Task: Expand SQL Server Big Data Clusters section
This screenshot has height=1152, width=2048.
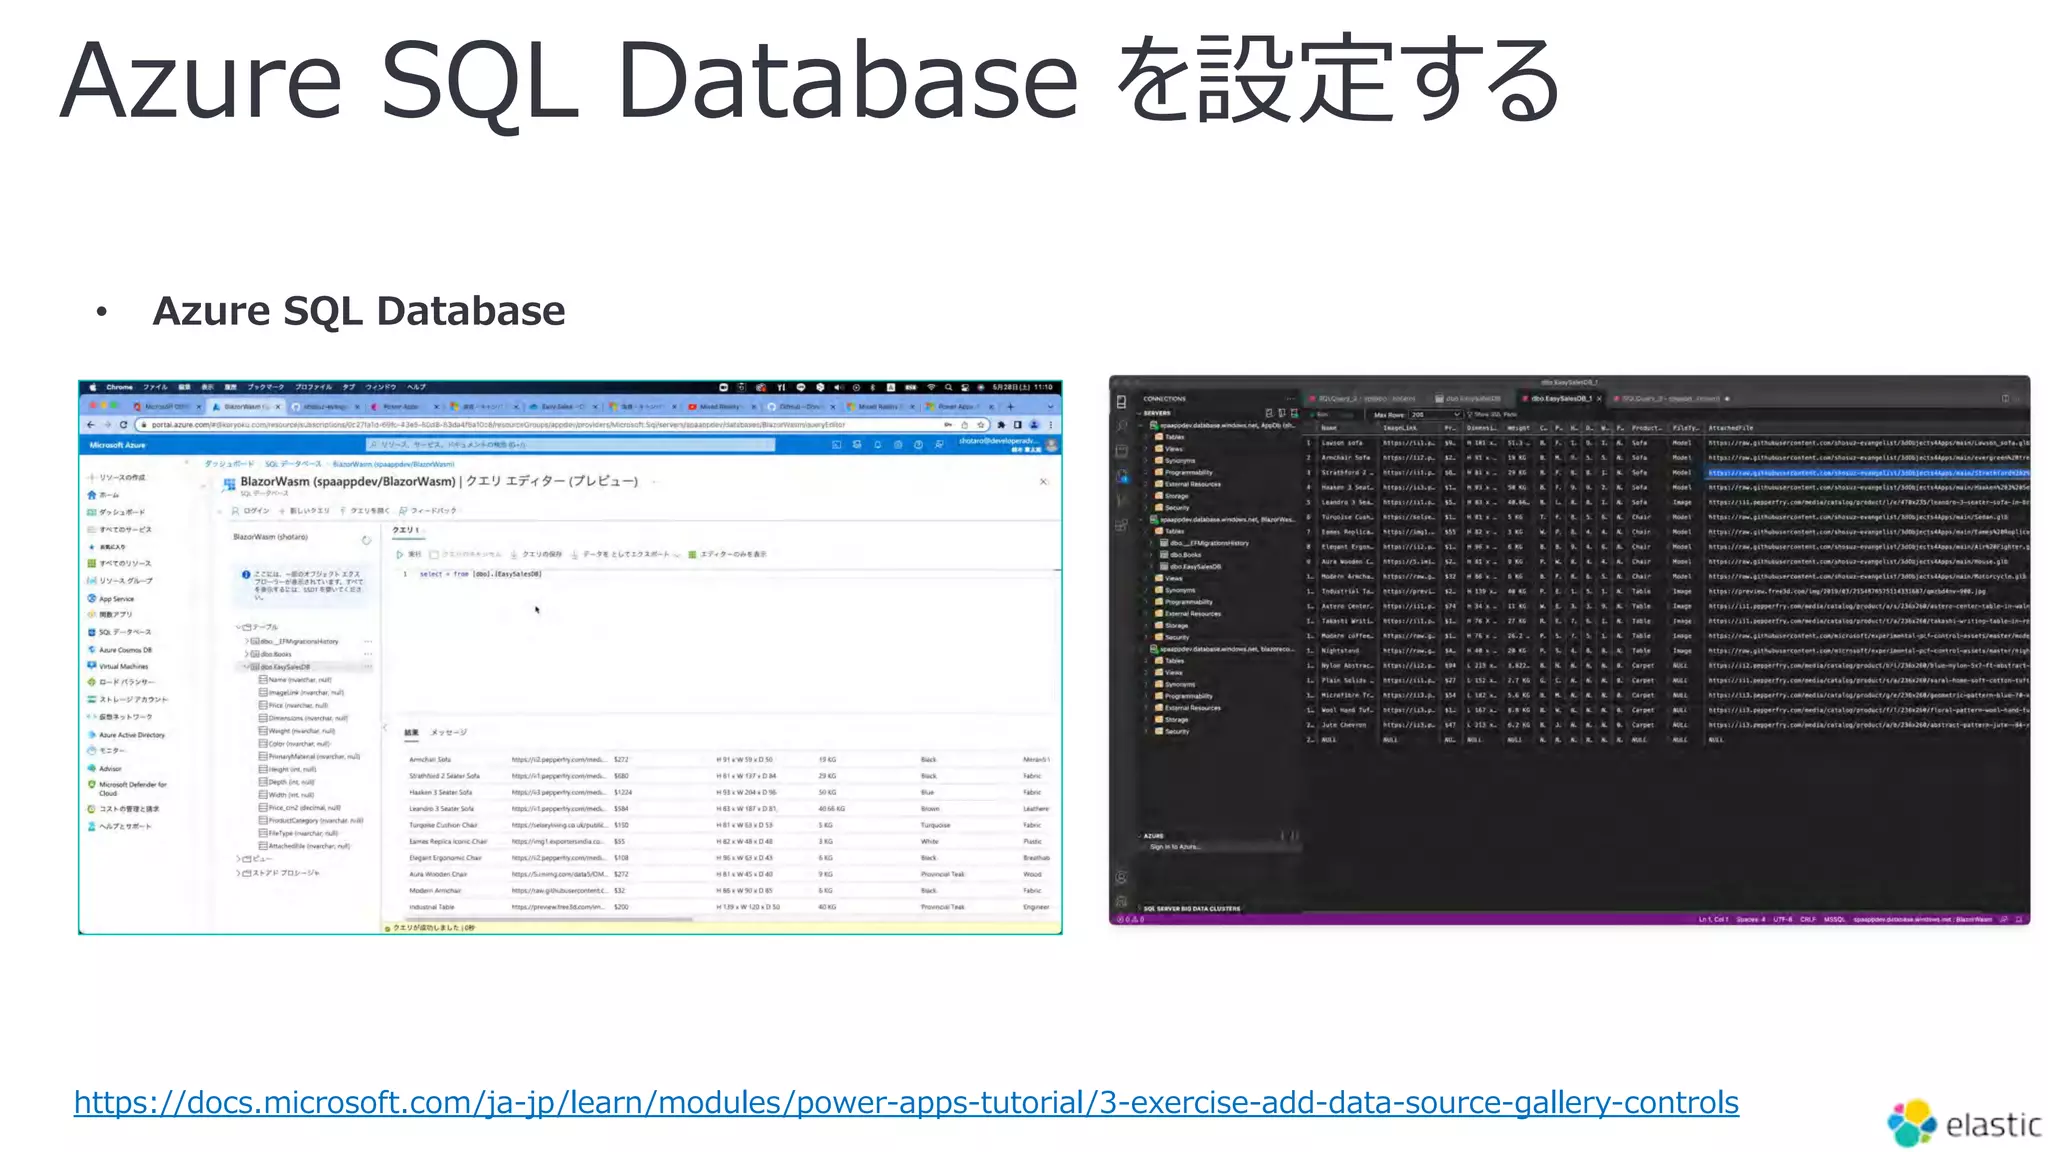Action: pyautogui.click(x=1191, y=909)
